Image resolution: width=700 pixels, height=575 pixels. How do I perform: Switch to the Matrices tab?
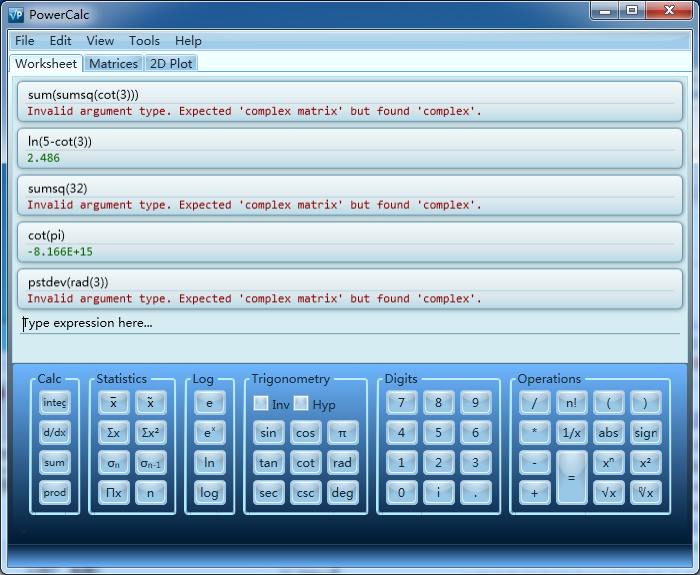point(113,63)
